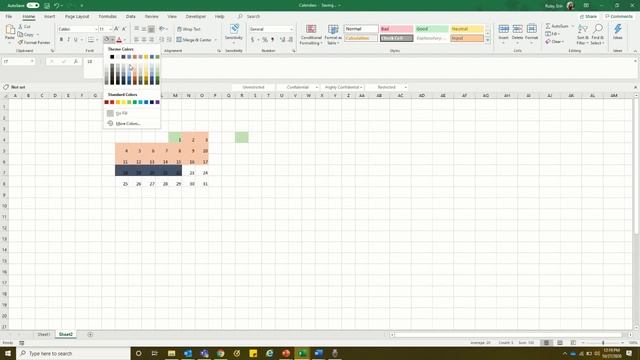Apply the Neutral cell style
The image size is (640, 360).
[467, 29]
